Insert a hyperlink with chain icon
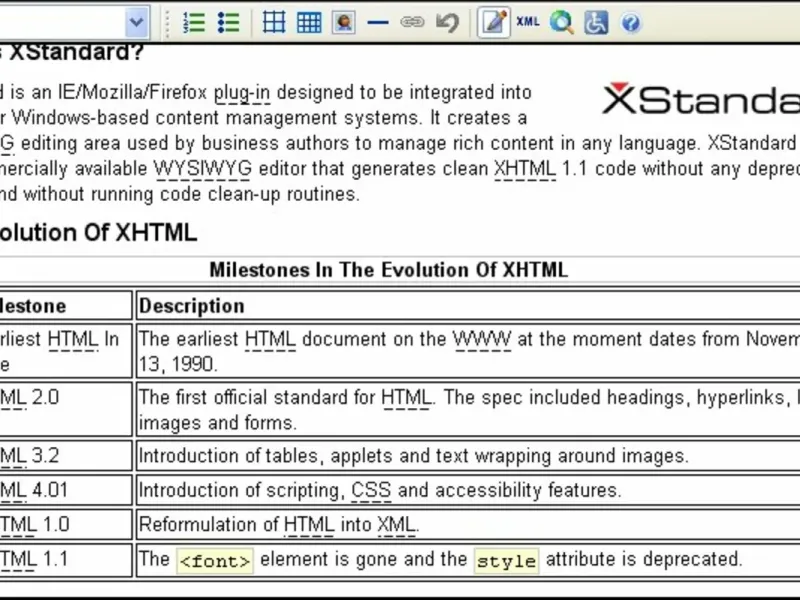The width and height of the screenshot is (800, 600). click(412, 22)
